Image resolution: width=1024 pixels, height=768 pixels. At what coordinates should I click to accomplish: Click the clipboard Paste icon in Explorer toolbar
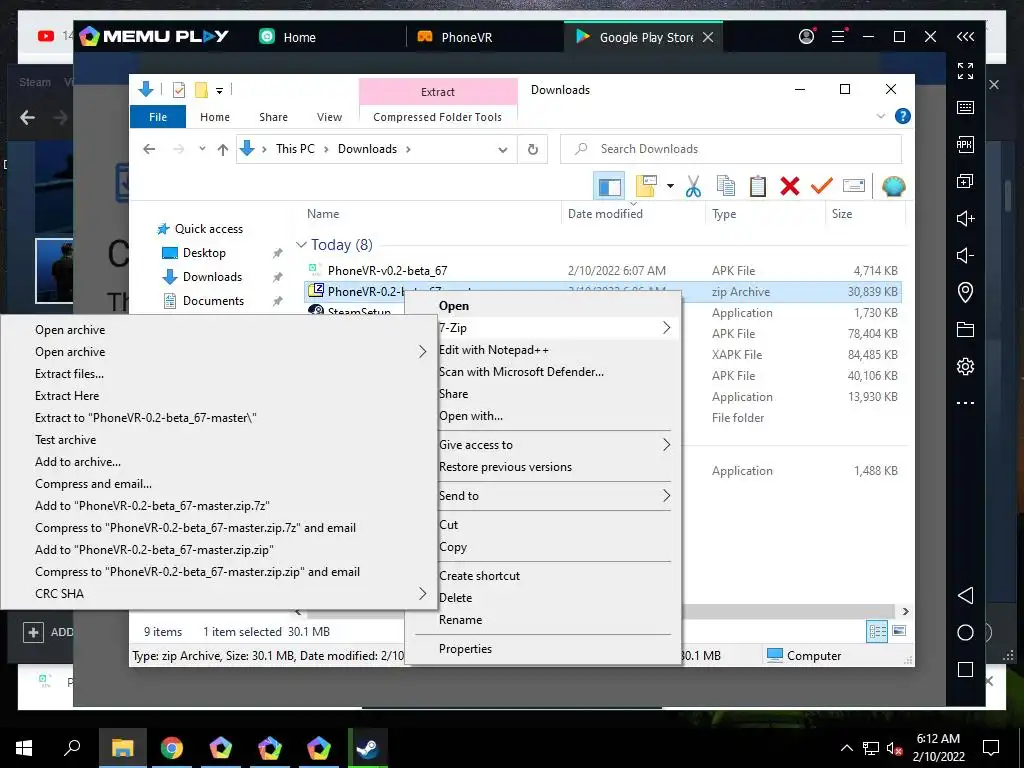click(758, 187)
